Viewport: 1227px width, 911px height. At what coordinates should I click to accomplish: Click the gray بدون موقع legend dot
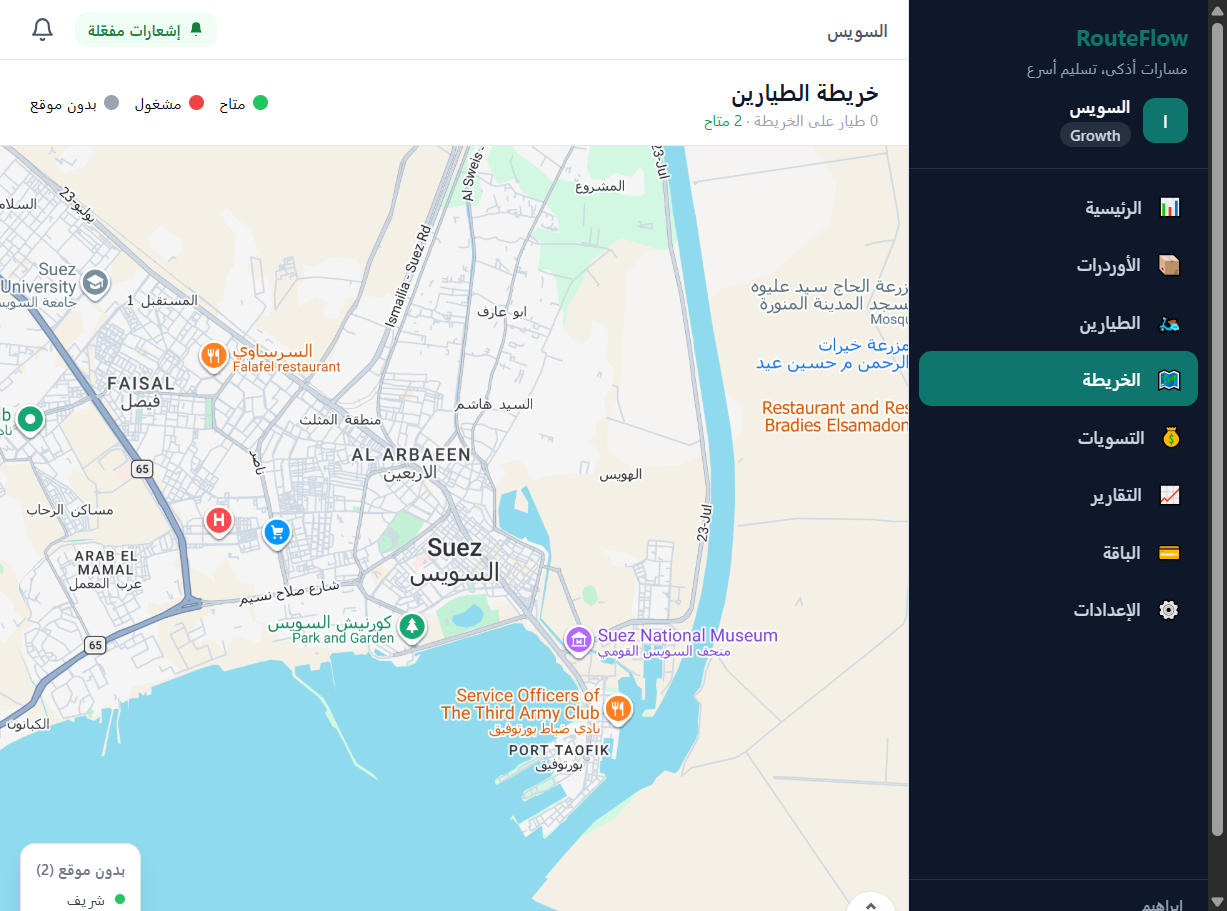[111, 103]
